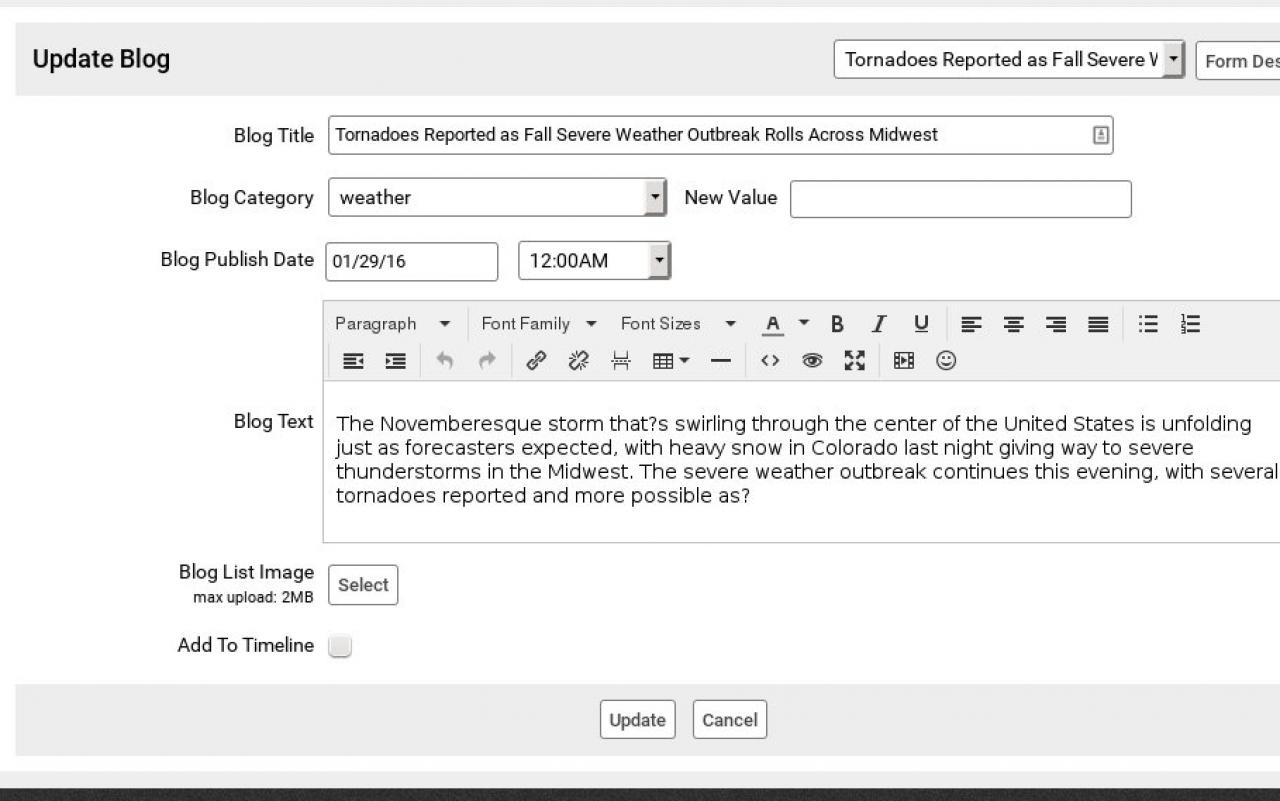Open the text color picker arrow

[x=804, y=323]
